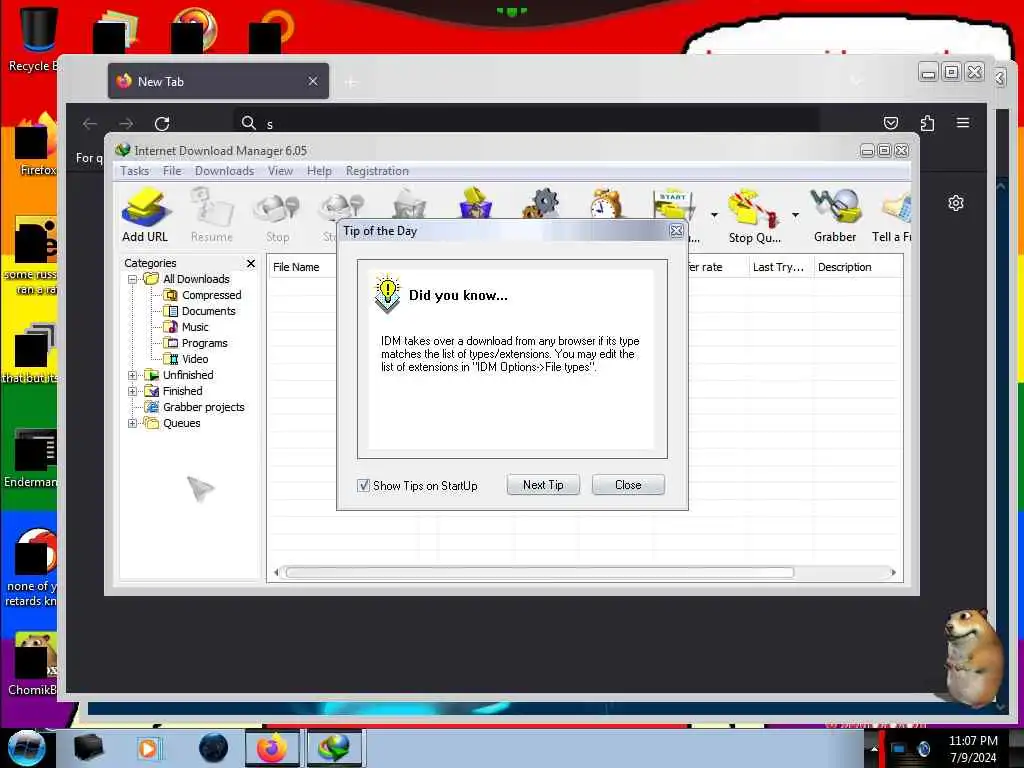
Task: Click Firefox reload button
Action: click(162, 123)
